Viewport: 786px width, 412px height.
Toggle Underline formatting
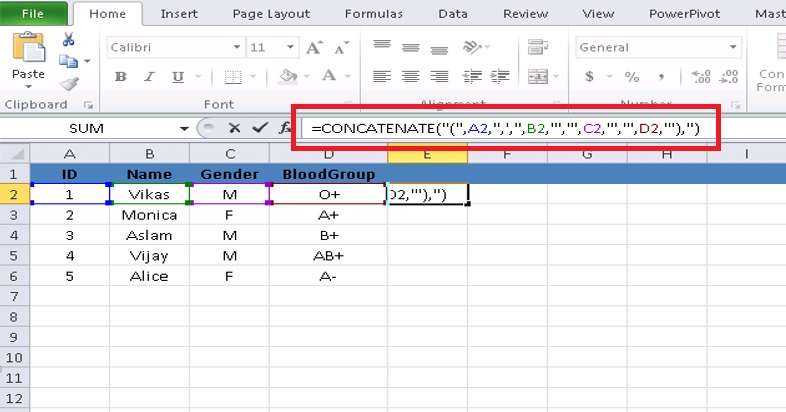click(x=177, y=77)
